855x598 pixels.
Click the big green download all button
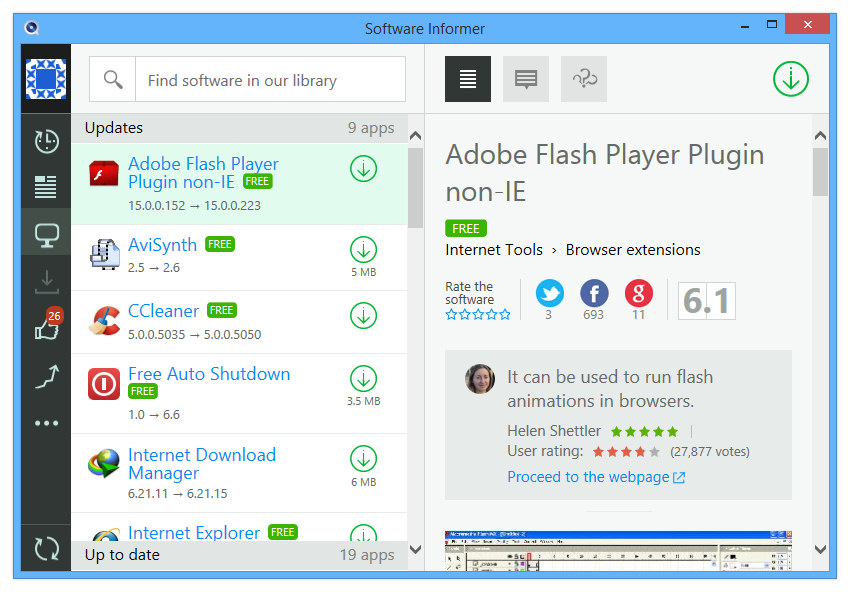(x=791, y=78)
